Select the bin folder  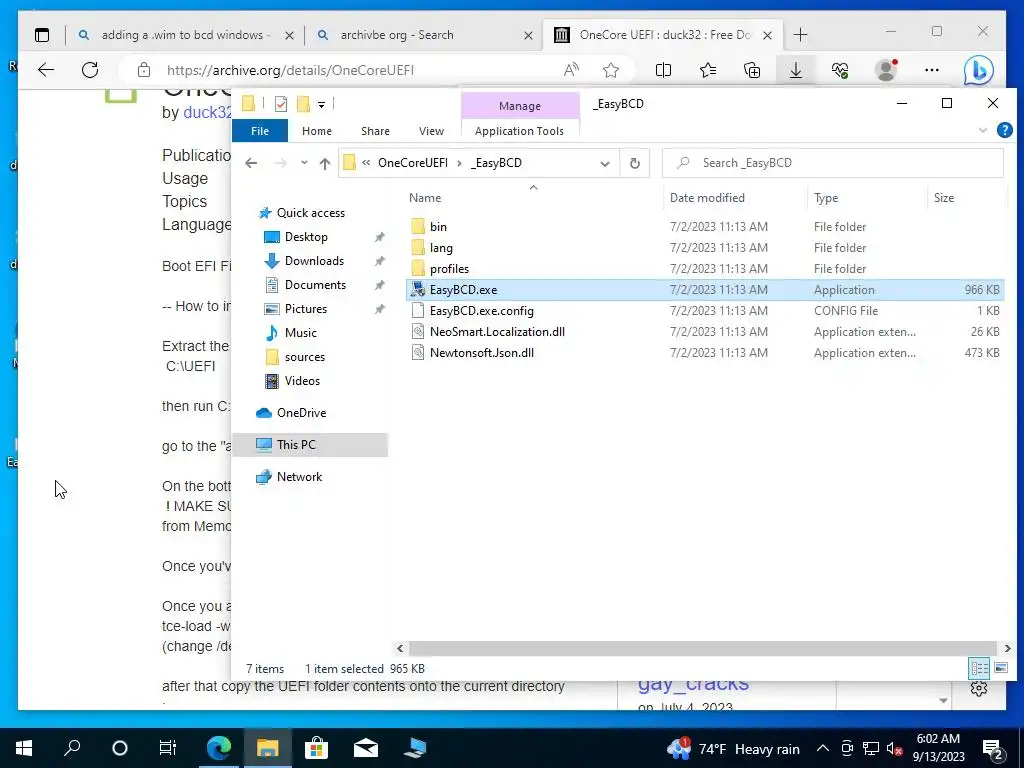[438, 227]
